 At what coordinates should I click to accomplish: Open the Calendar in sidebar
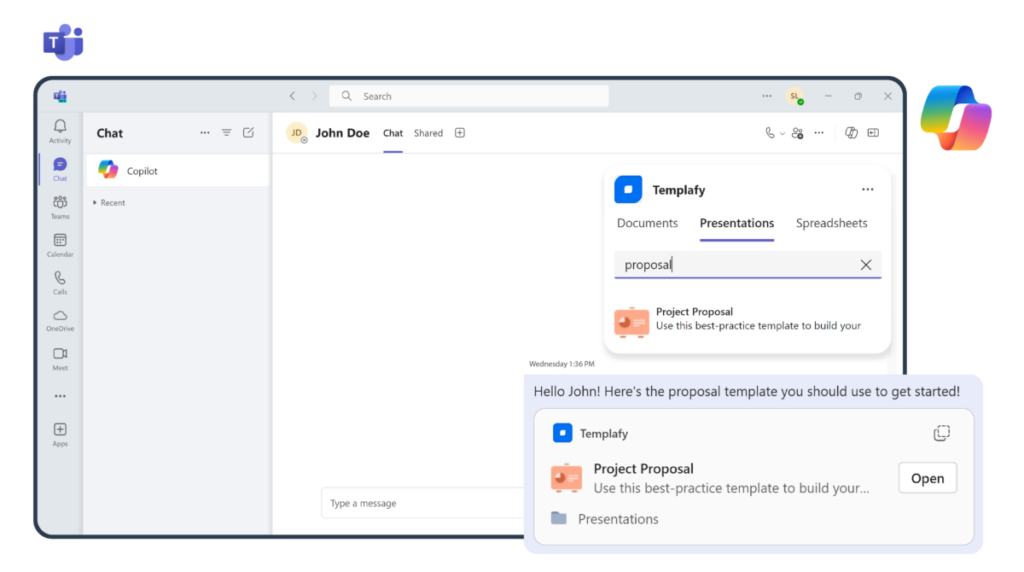60,245
